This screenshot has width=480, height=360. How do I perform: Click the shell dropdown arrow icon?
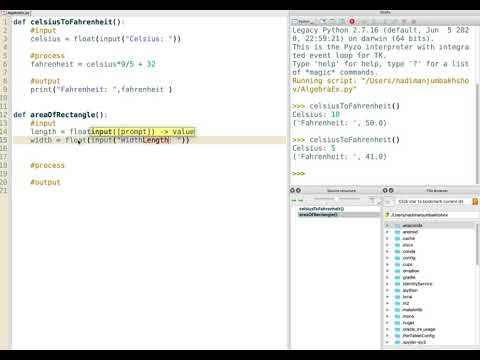323,22
